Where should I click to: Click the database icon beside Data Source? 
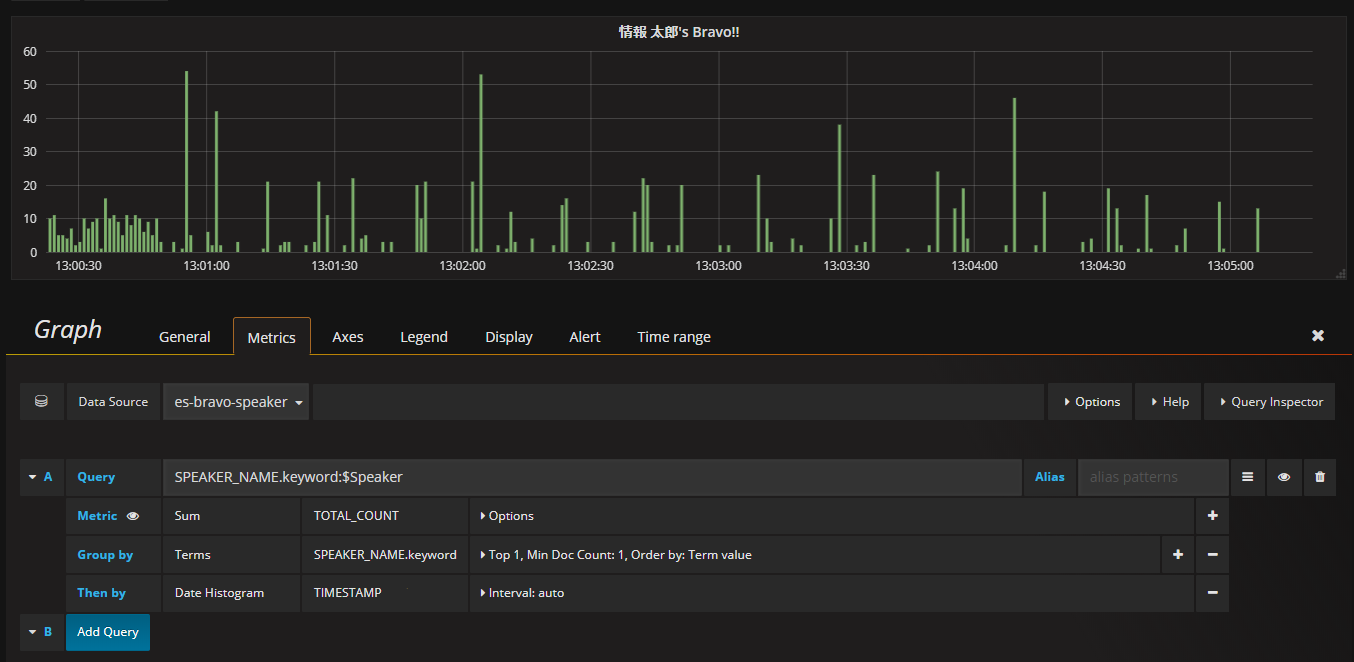pyautogui.click(x=41, y=402)
